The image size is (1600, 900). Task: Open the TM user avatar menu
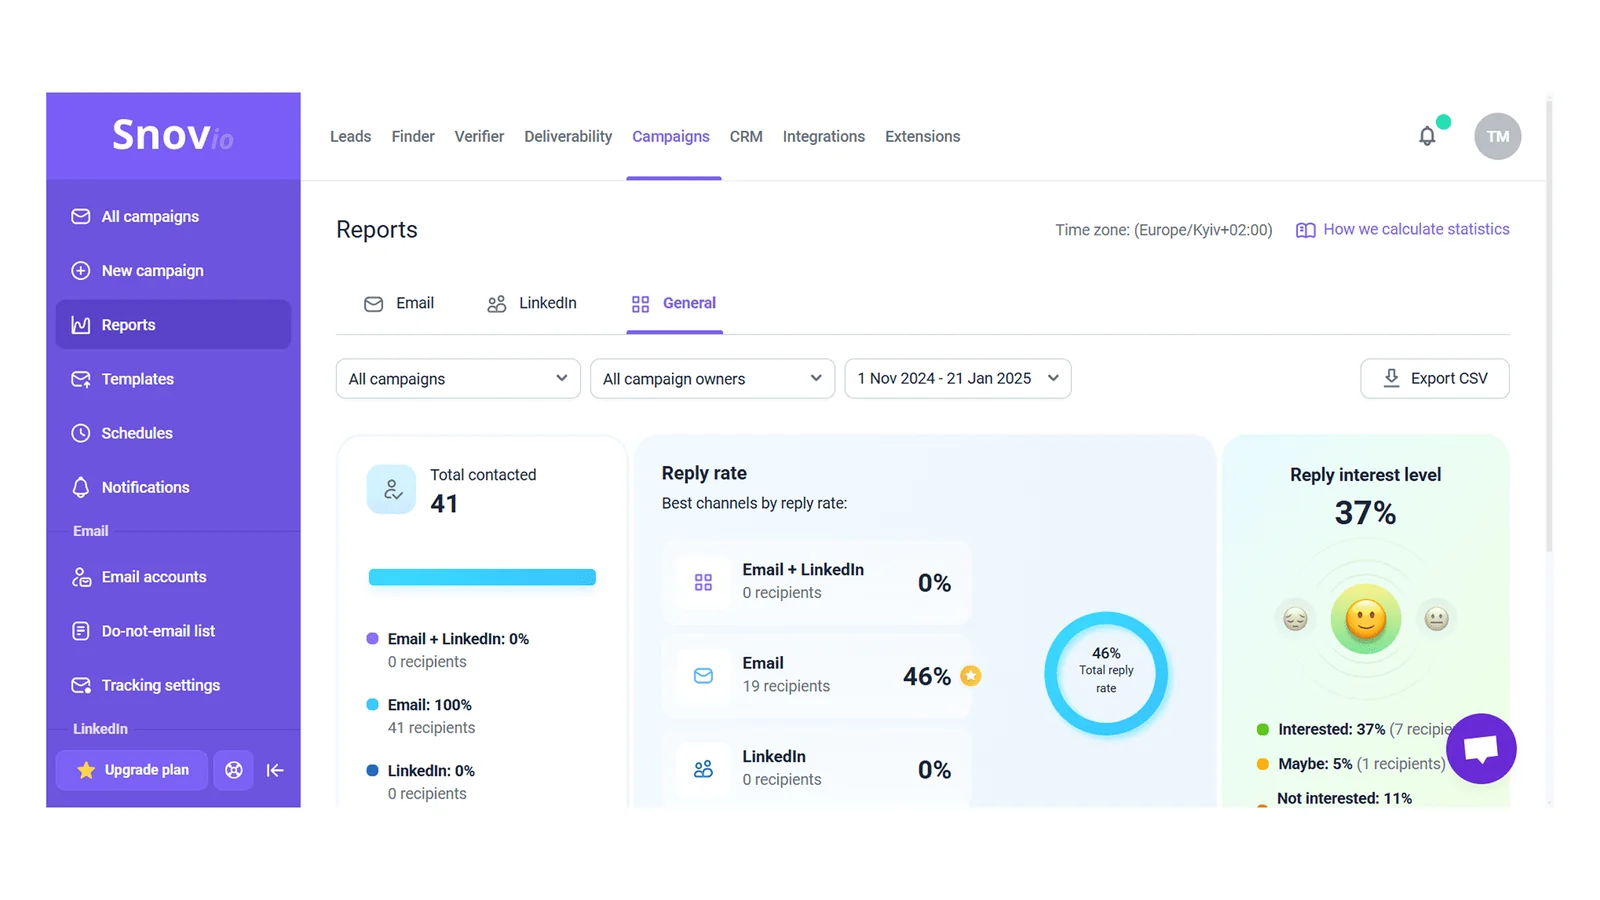[x=1497, y=136]
